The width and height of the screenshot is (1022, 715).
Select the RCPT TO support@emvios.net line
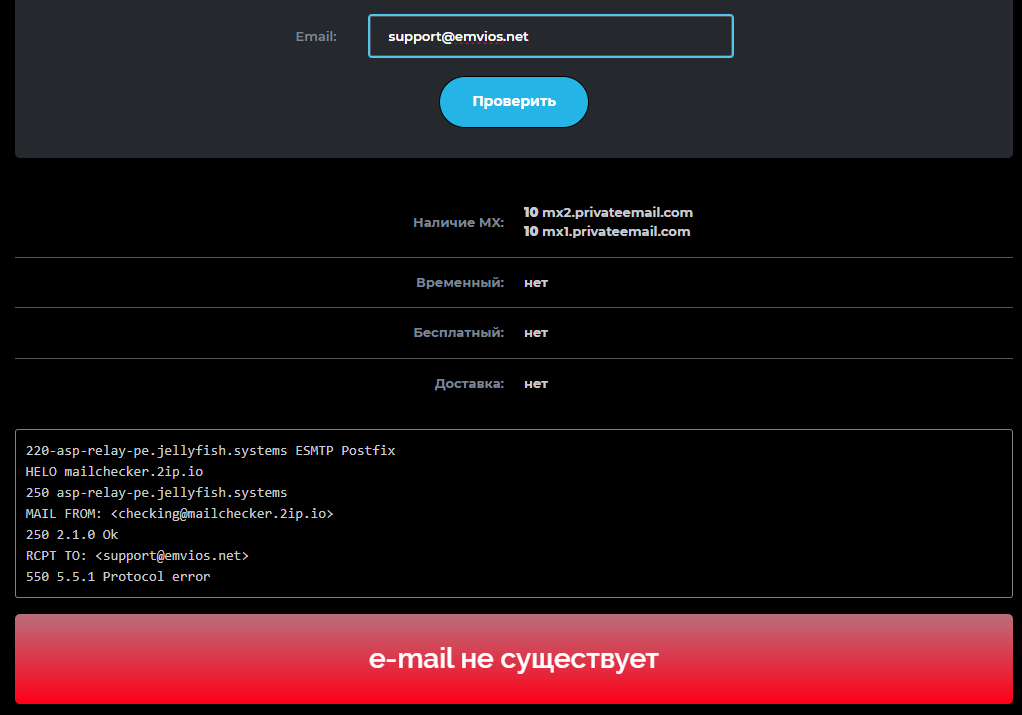click(137, 555)
